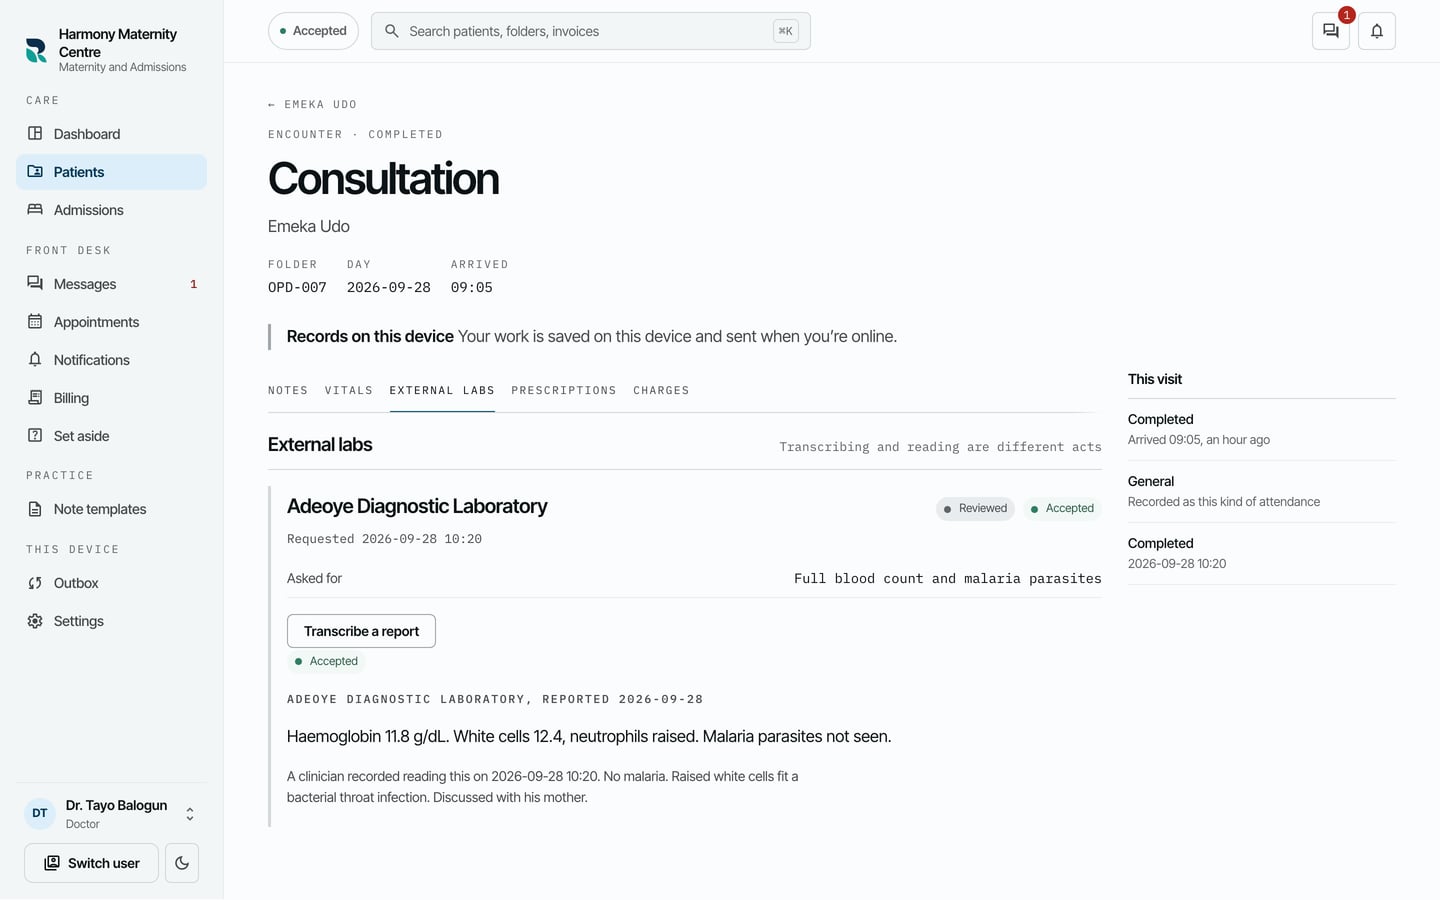Screen dimensions: 1440x900
Task: Click the Switch user button
Action: point(91,863)
